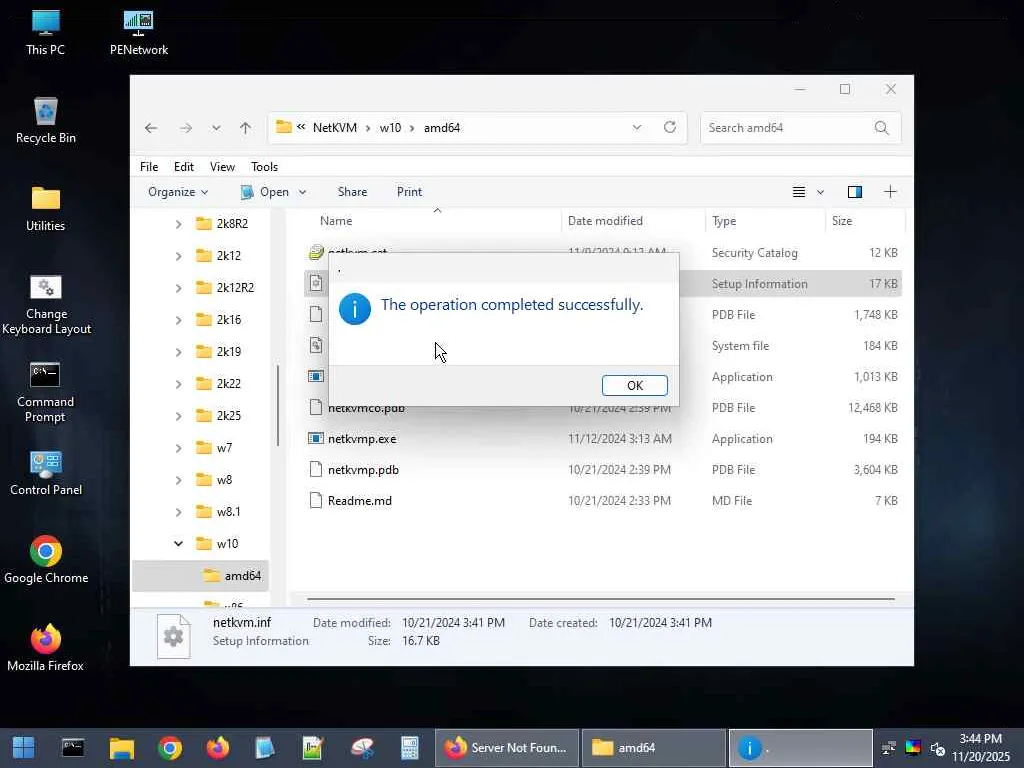Launch Mozilla Firefox from desktop
The width and height of the screenshot is (1024, 768).
click(x=46, y=648)
